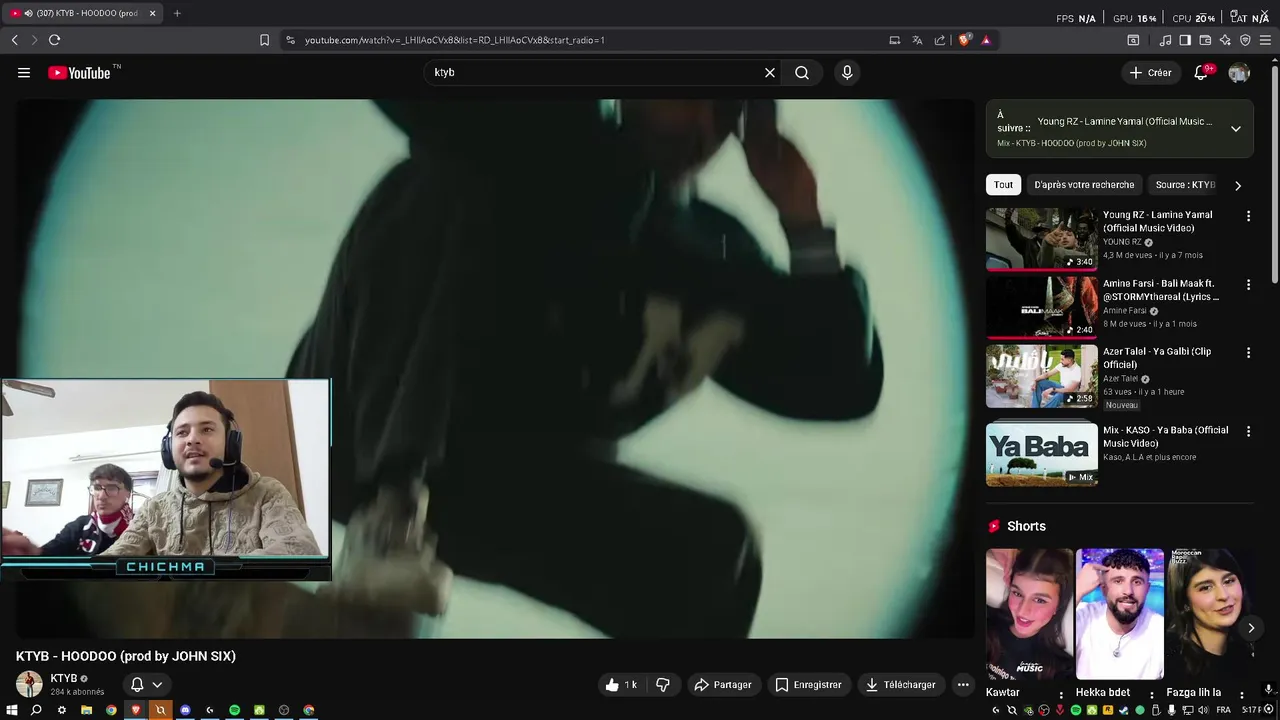Collapse the Mix playlist panel chevron
Viewport: 1280px width, 720px height.
click(1236, 129)
